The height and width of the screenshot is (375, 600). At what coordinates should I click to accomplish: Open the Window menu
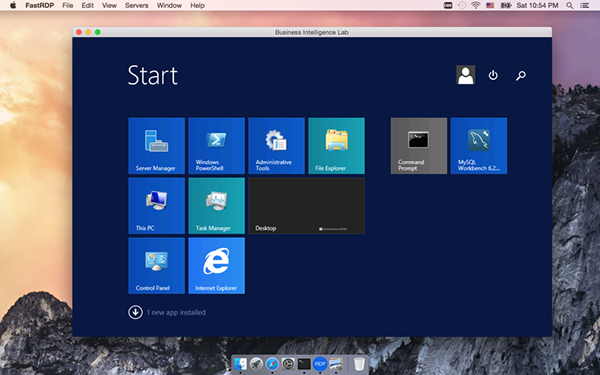tap(169, 5)
